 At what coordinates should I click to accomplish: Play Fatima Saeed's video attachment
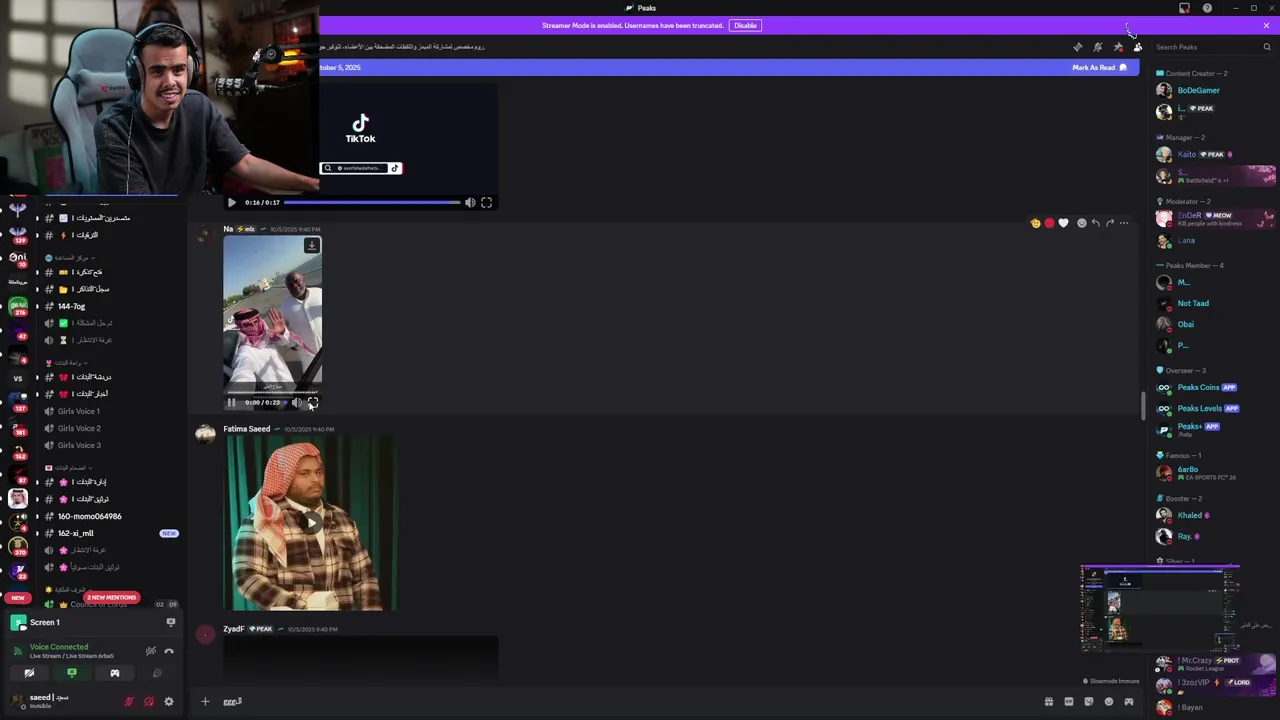(312, 522)
